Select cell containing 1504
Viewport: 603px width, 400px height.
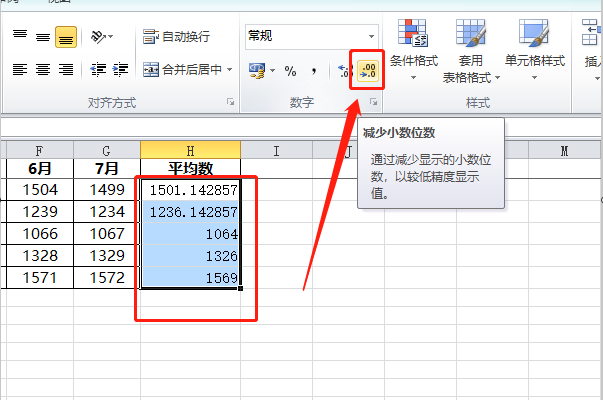point(40,190)
